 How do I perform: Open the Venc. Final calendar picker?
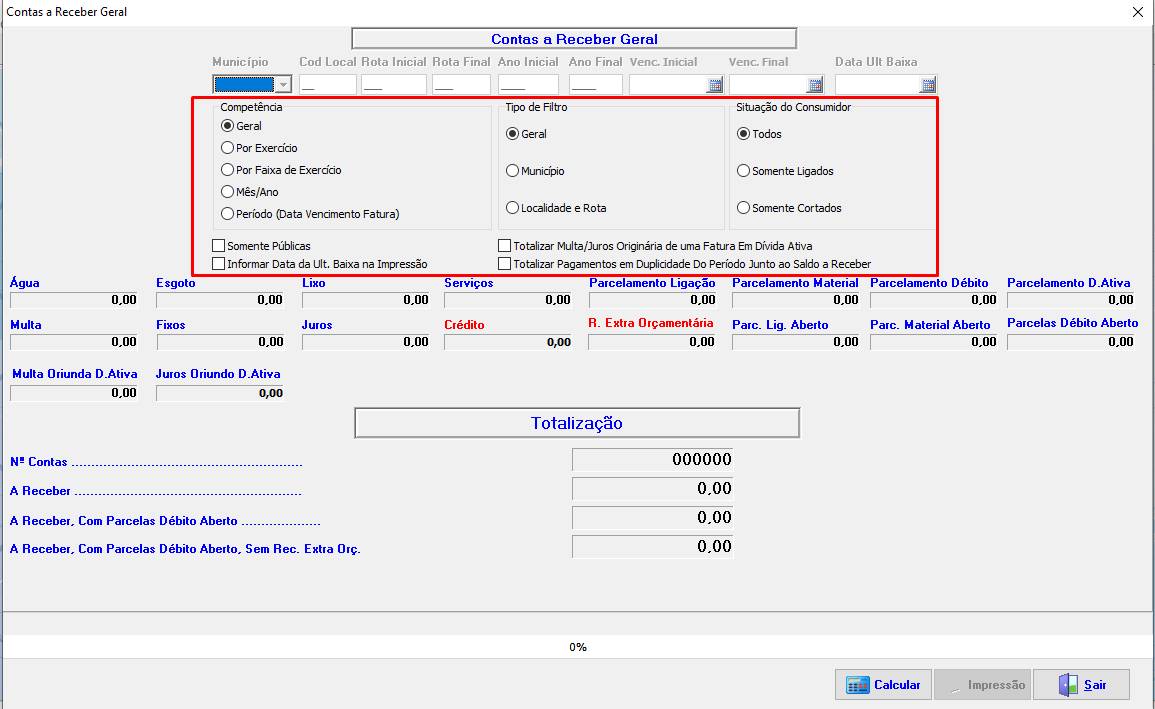tap(815, 85)
